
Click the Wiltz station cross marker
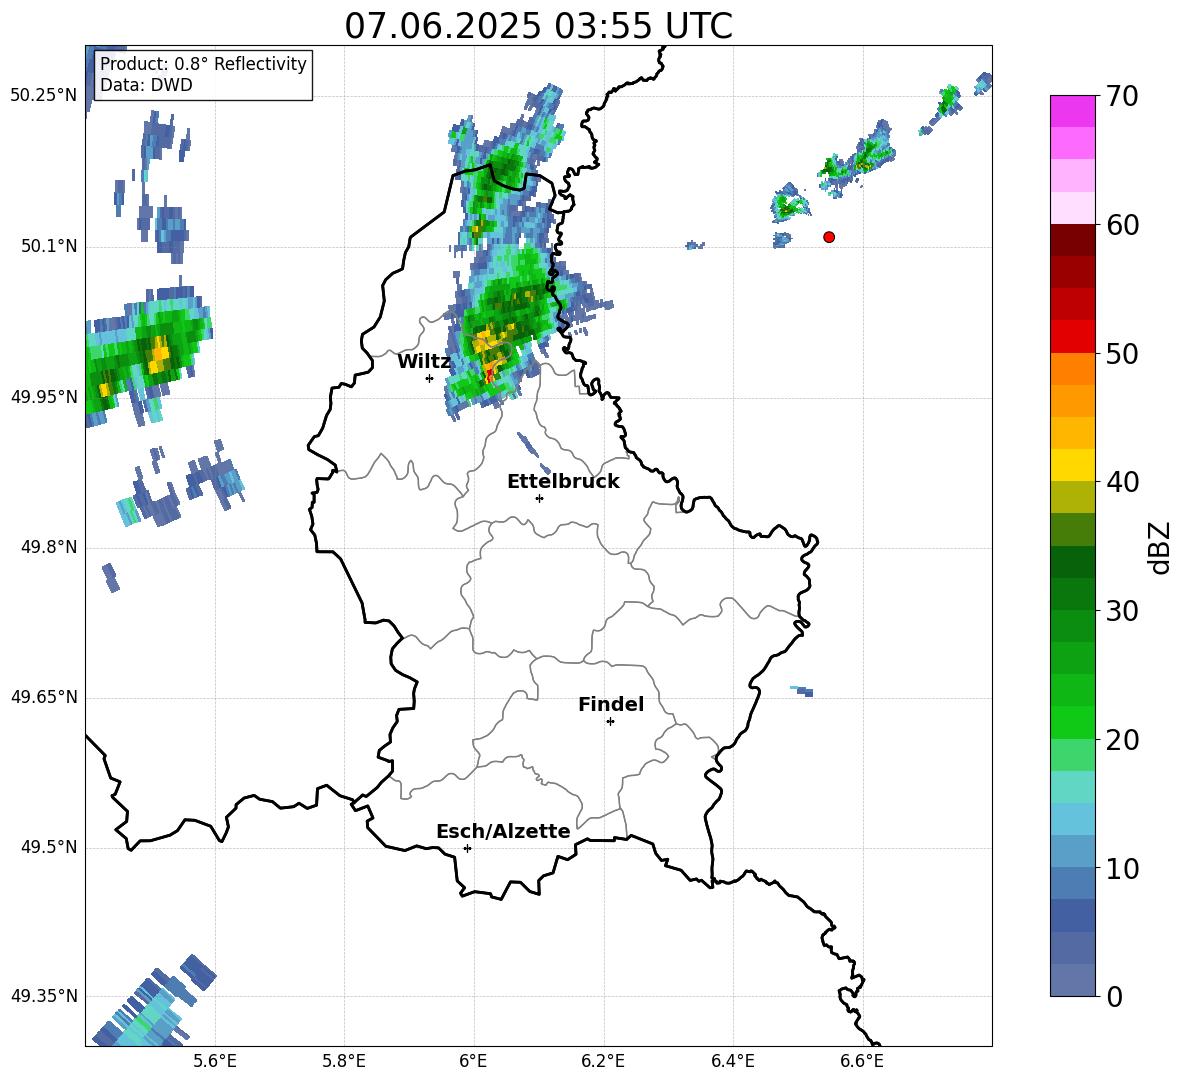(x=430, y=378)
